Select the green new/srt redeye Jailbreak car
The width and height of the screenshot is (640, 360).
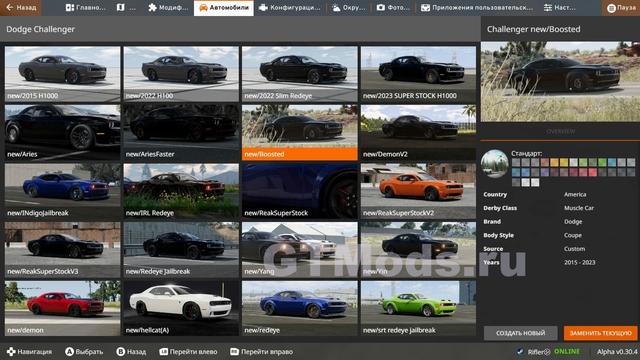pos(418,308)
